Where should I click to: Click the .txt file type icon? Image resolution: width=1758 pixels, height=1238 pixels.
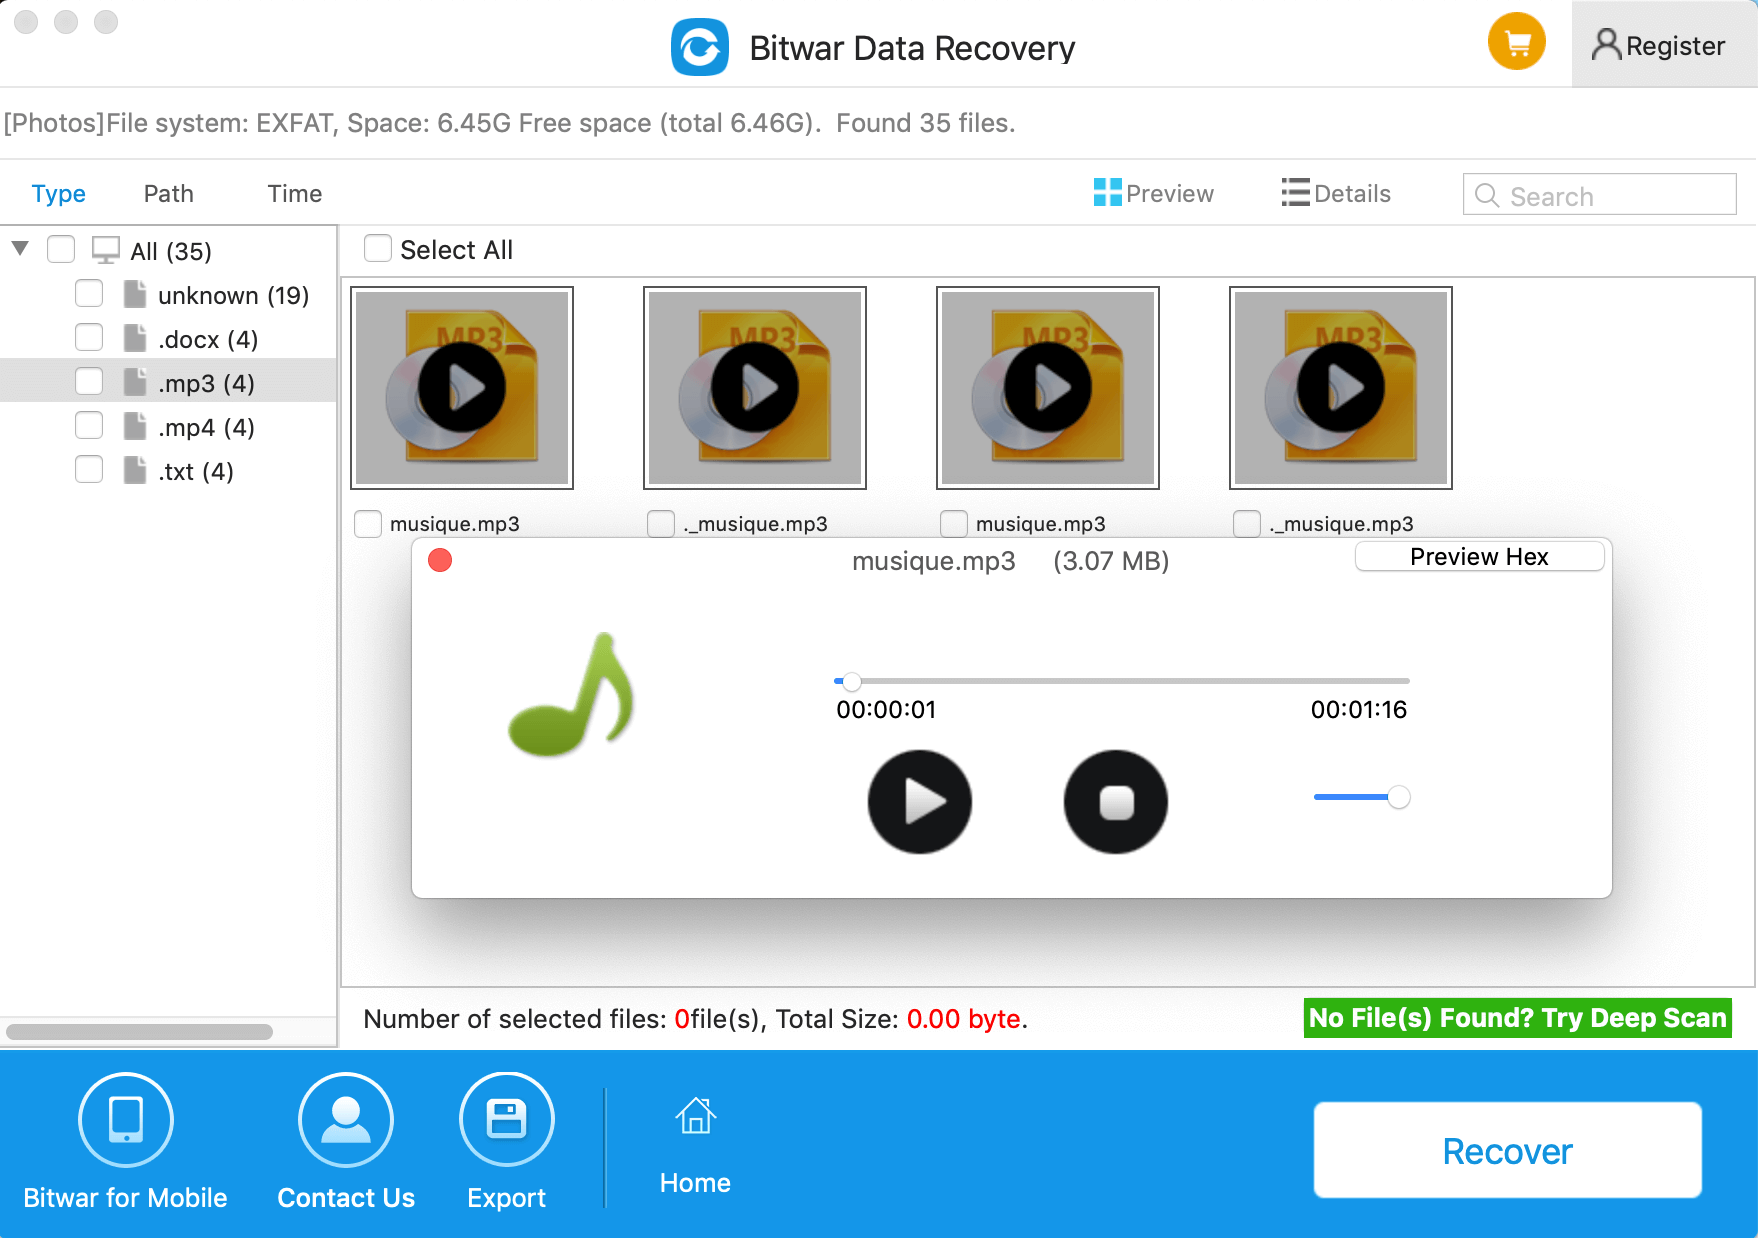point(135,470)
